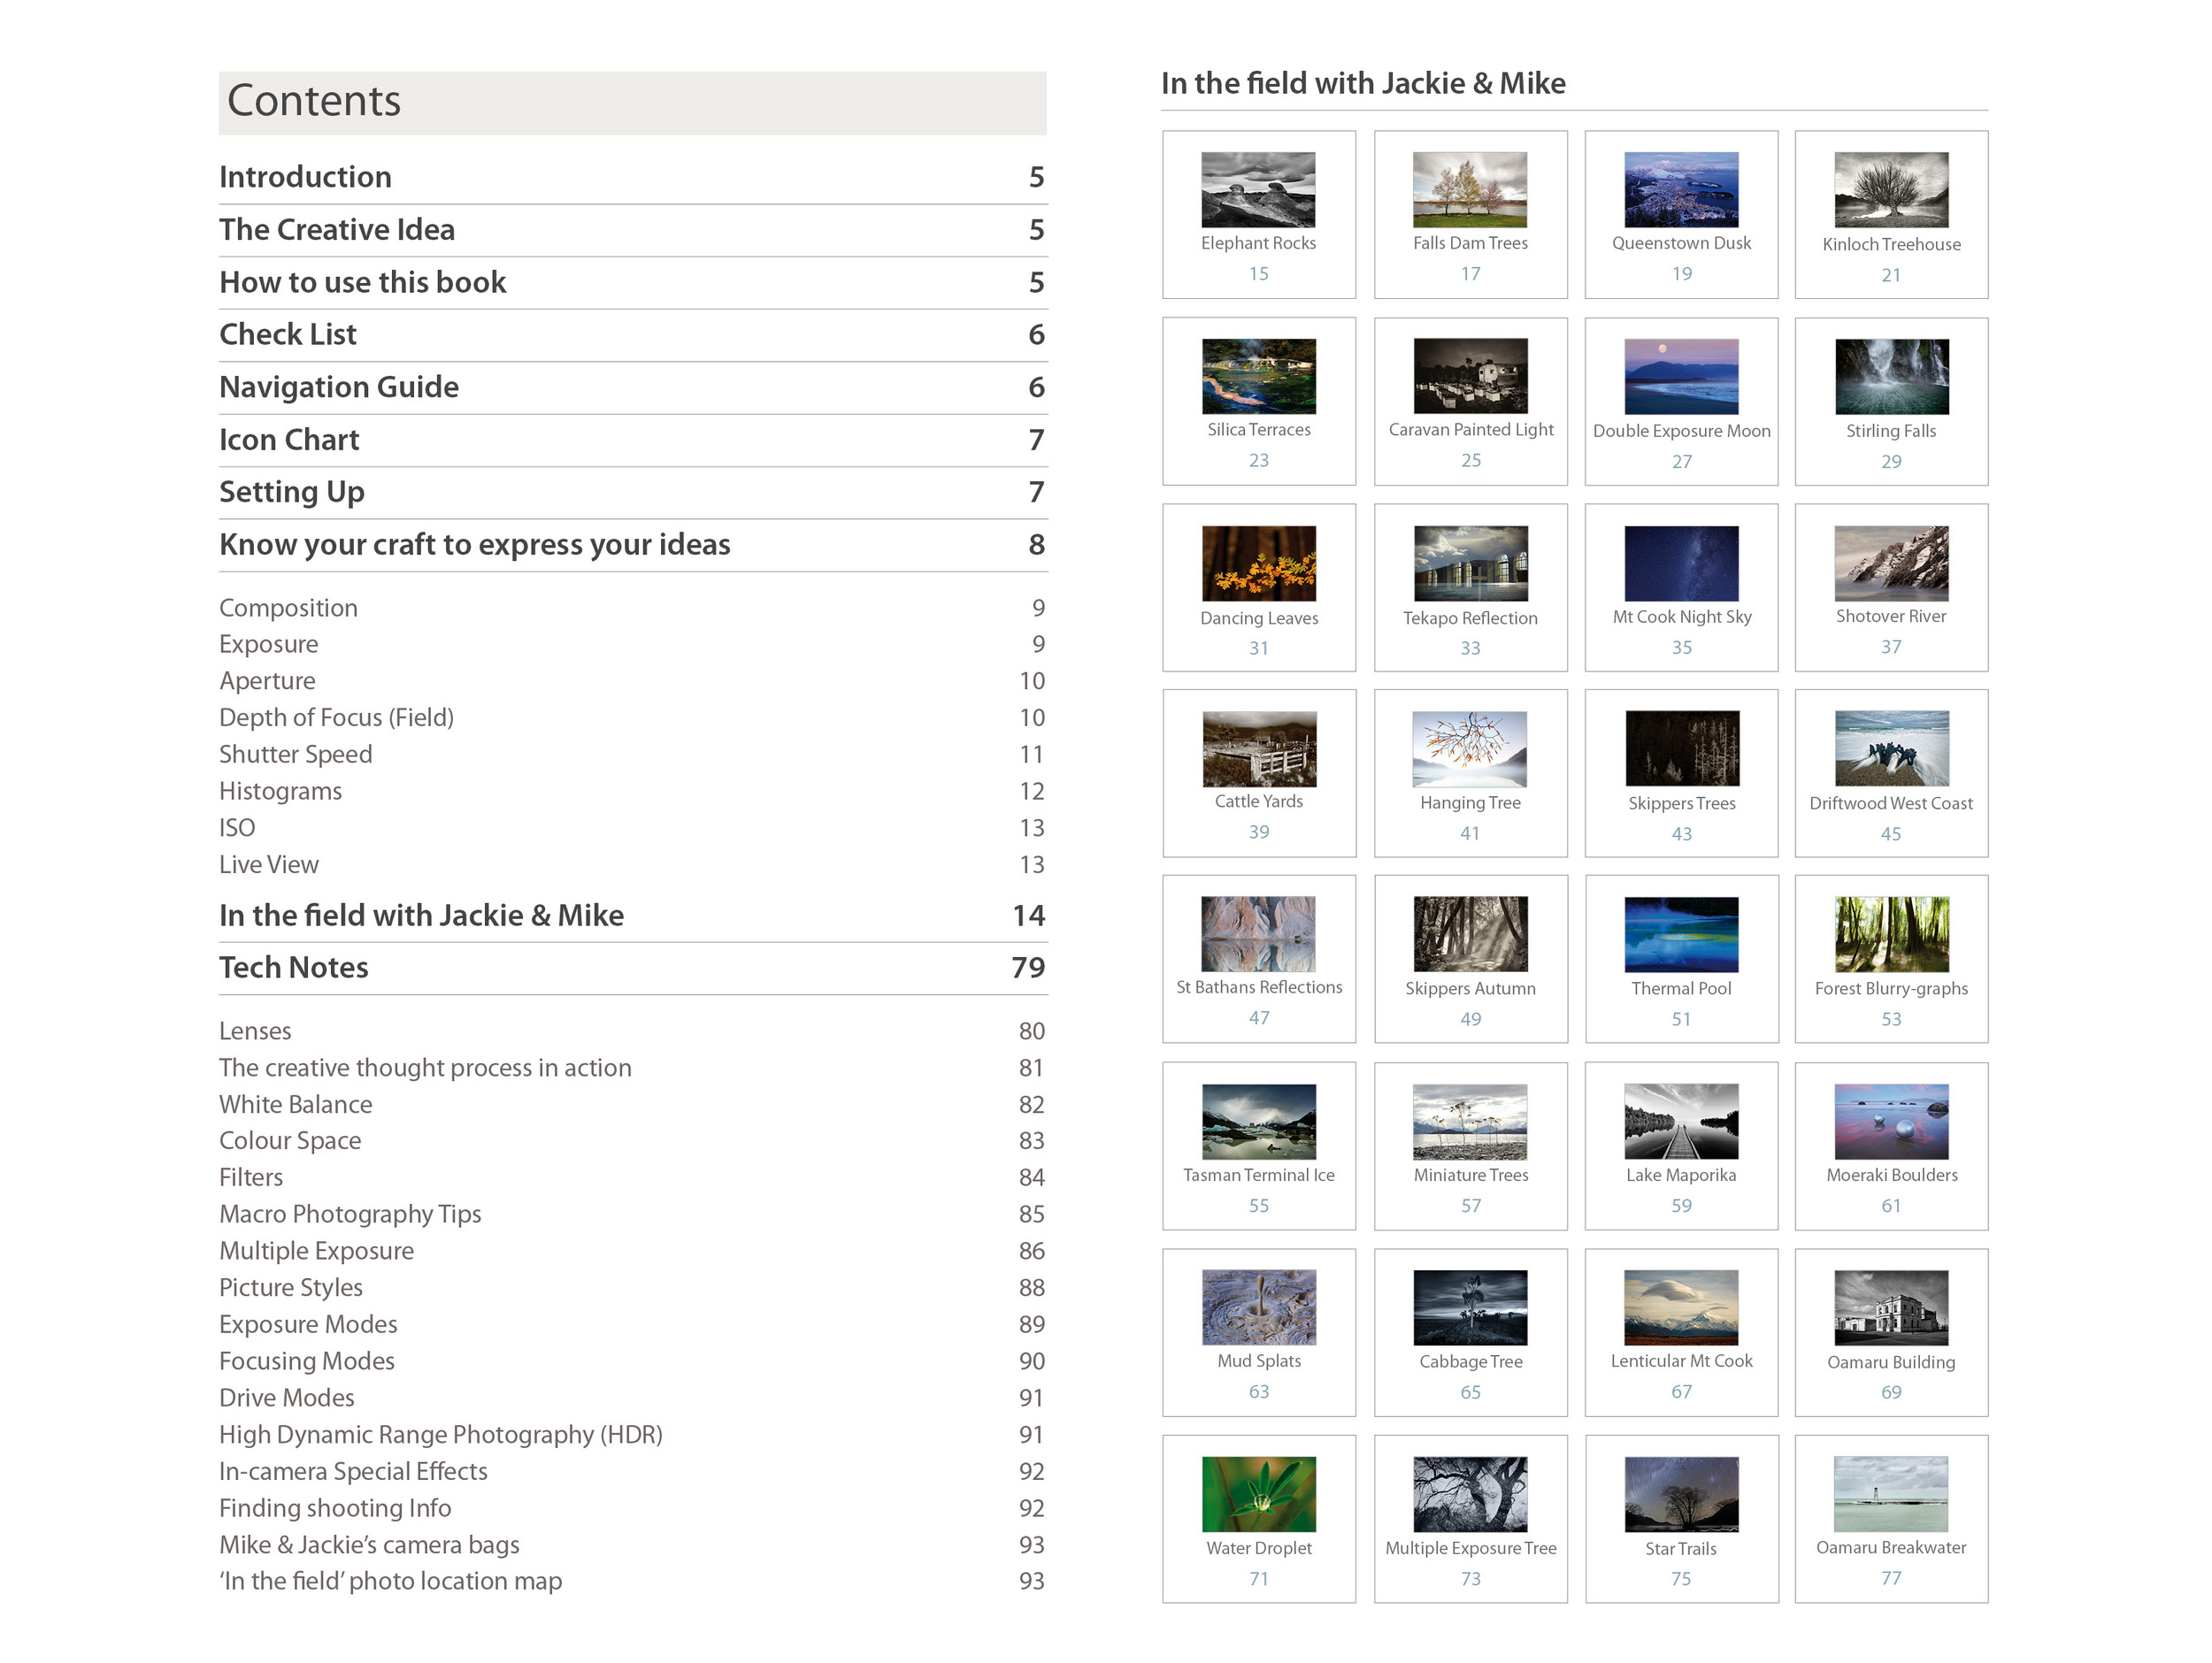Open the Mud Splats photo

point(1258,1308)
